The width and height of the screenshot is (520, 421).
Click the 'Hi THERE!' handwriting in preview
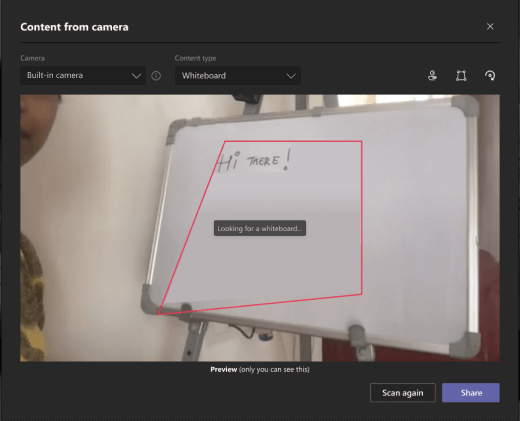[254, 160]
